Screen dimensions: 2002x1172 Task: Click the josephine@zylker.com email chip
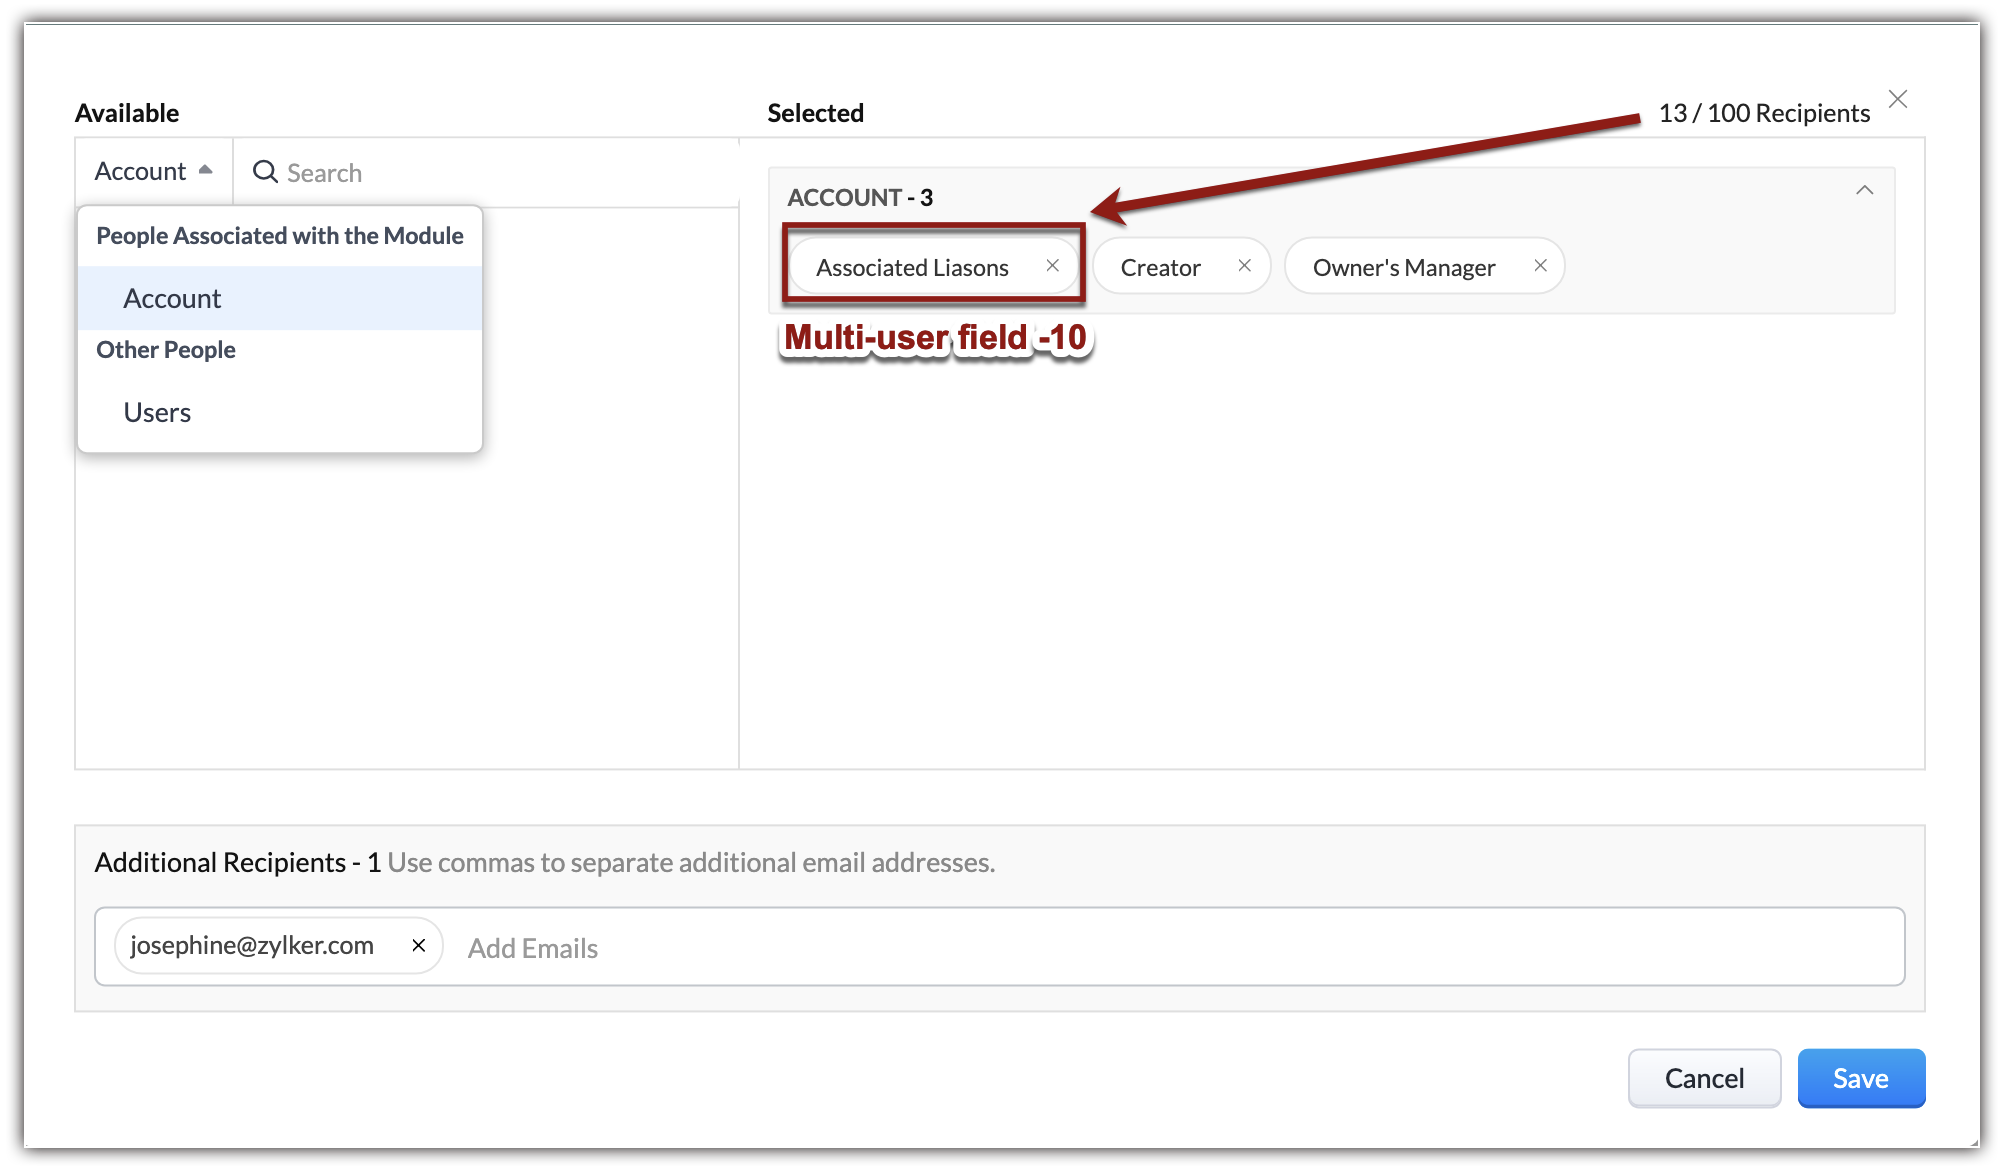click(252, 945)
